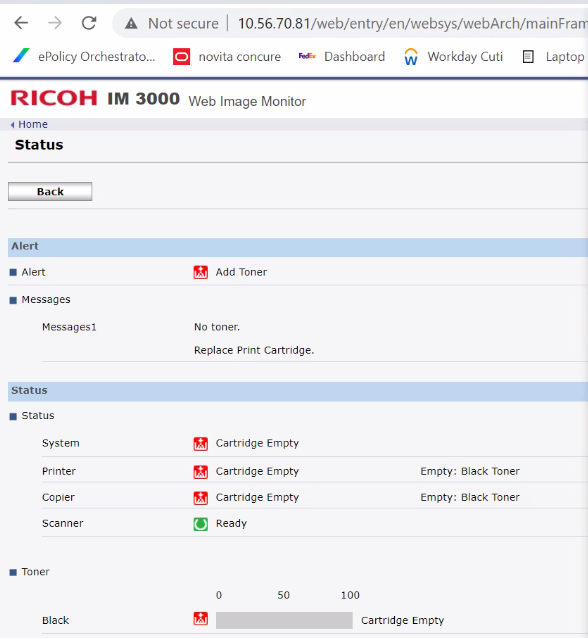Click the System Cartridge Empty icon
This screenshot has width=588, height=638.
point(201,444)
